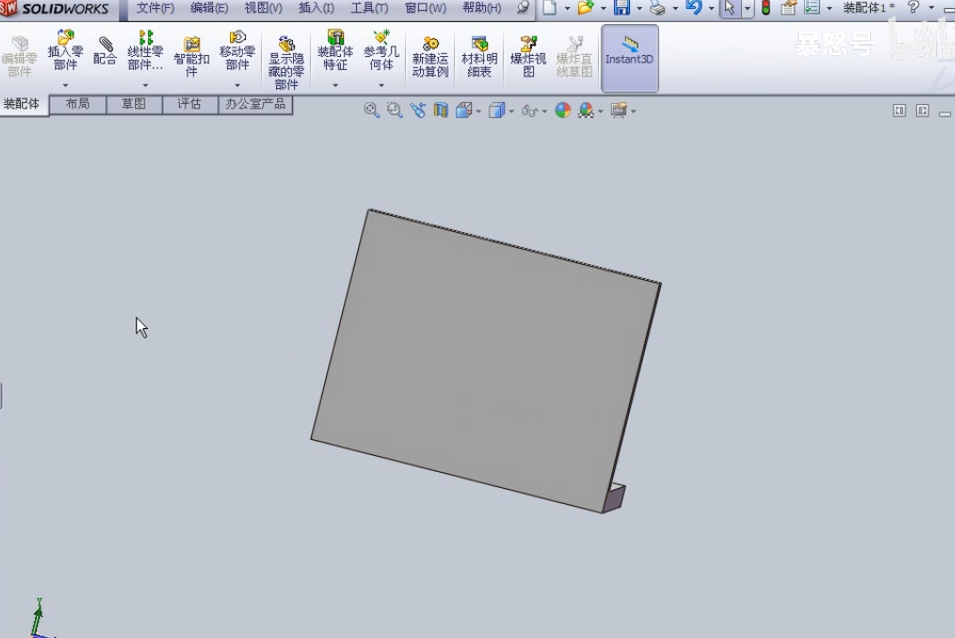955x638 pixels.
Task: Open the 工具(T) menu
Action: [369, 8]
